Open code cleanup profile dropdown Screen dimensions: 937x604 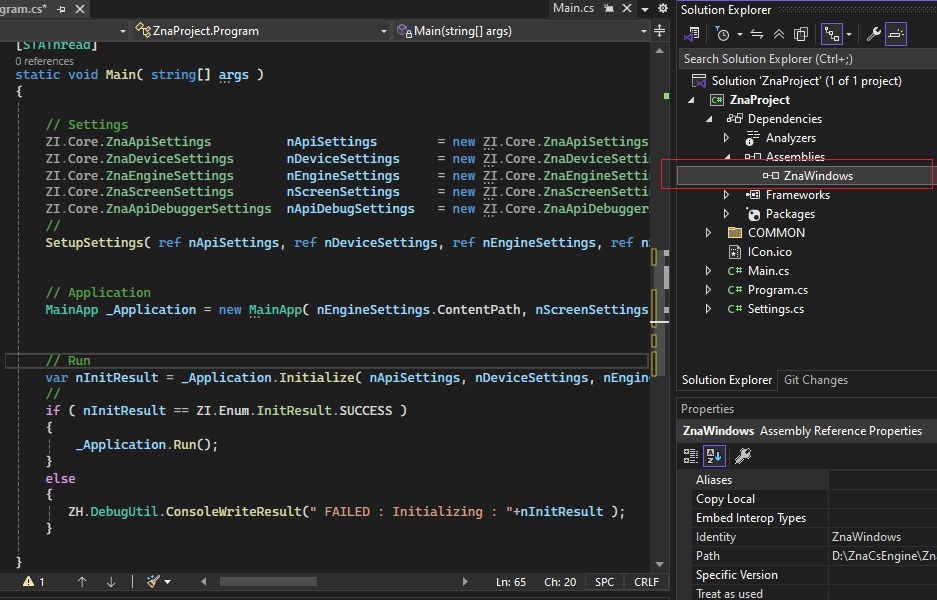[168, 582]
